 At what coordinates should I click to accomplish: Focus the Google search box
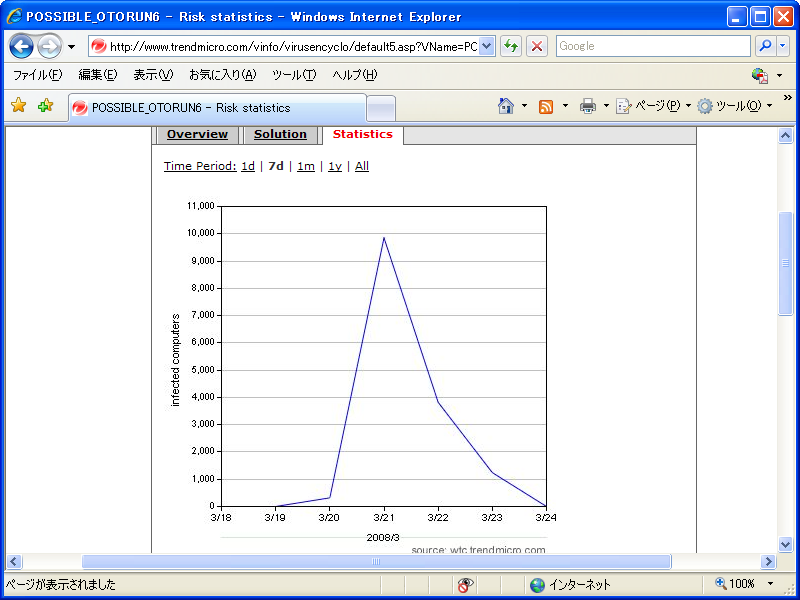653,46
